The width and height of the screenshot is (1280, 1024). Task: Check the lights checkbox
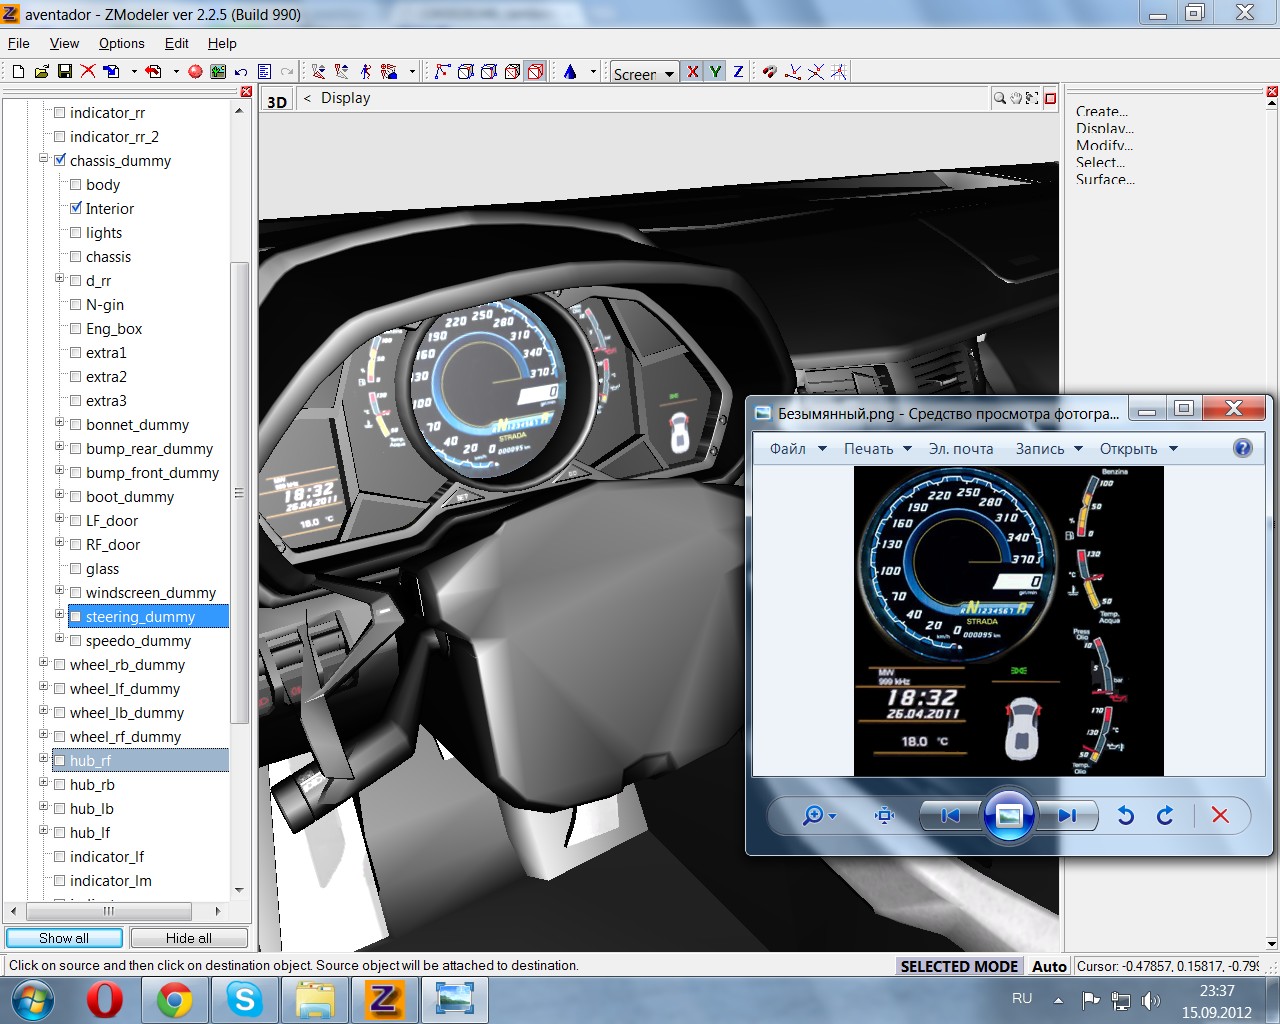click(76, 232)
